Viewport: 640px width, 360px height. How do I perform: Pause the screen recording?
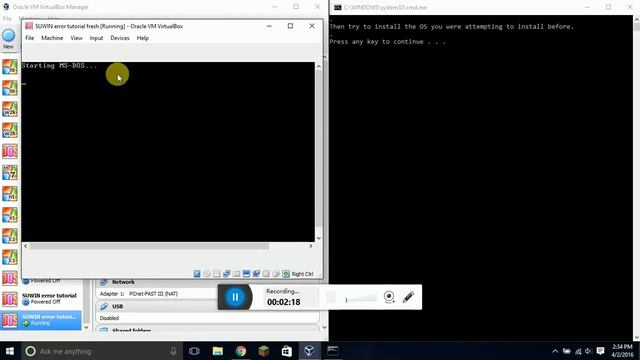[235, 297]
